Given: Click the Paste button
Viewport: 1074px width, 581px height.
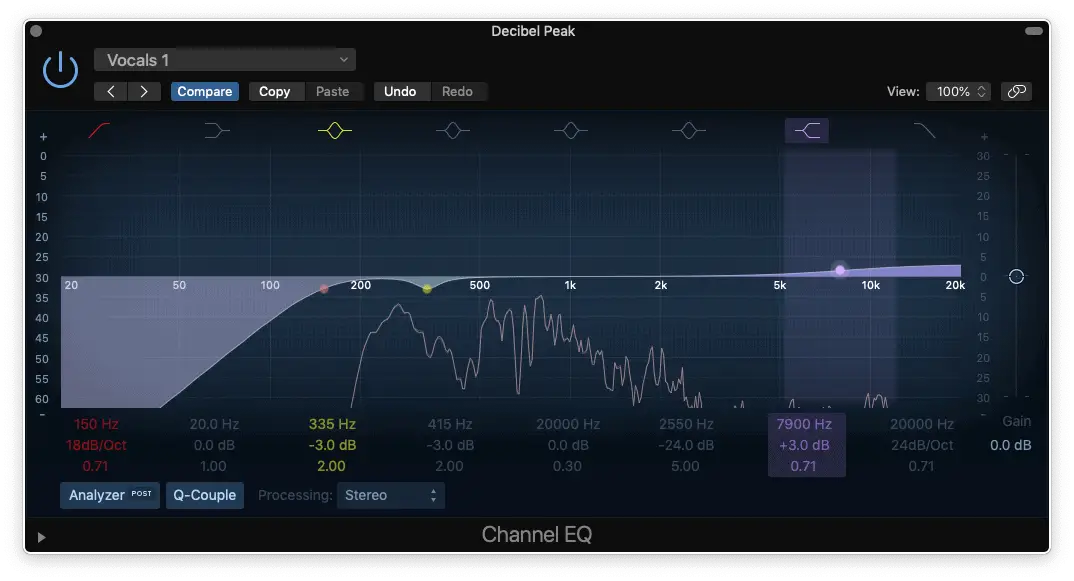Looking at the screenshot, I should coord(332,92).
